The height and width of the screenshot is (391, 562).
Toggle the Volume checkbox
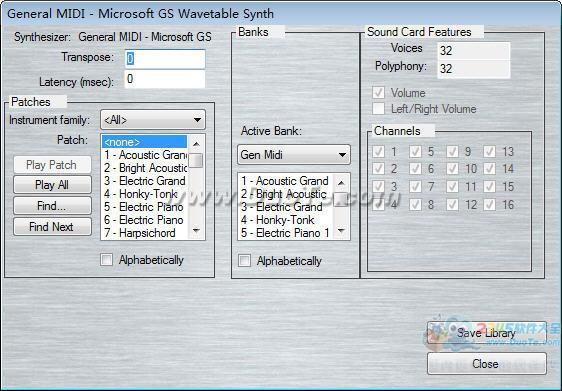click(378, 93)
